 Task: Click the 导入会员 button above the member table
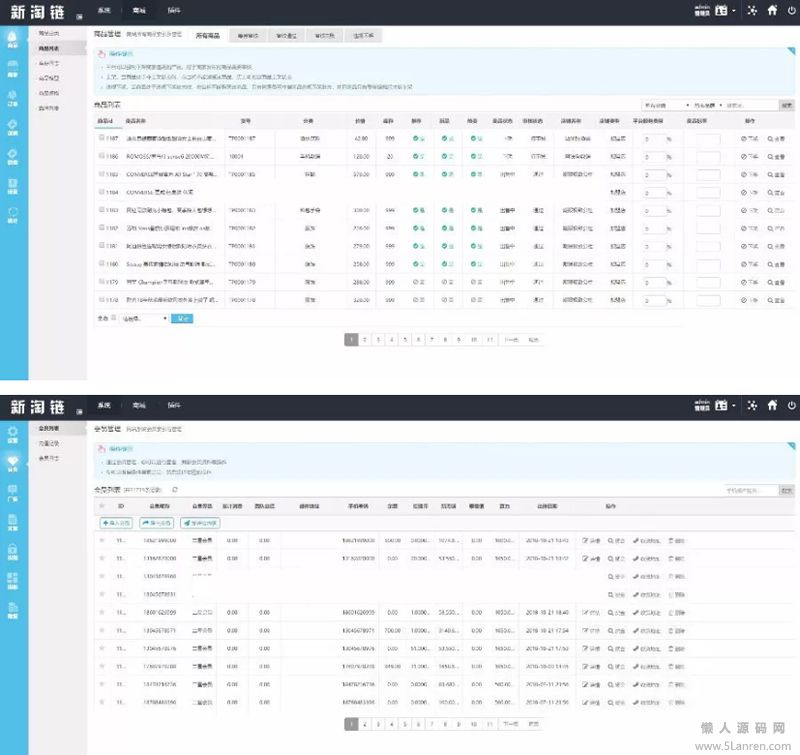click(x=117, y=523)
